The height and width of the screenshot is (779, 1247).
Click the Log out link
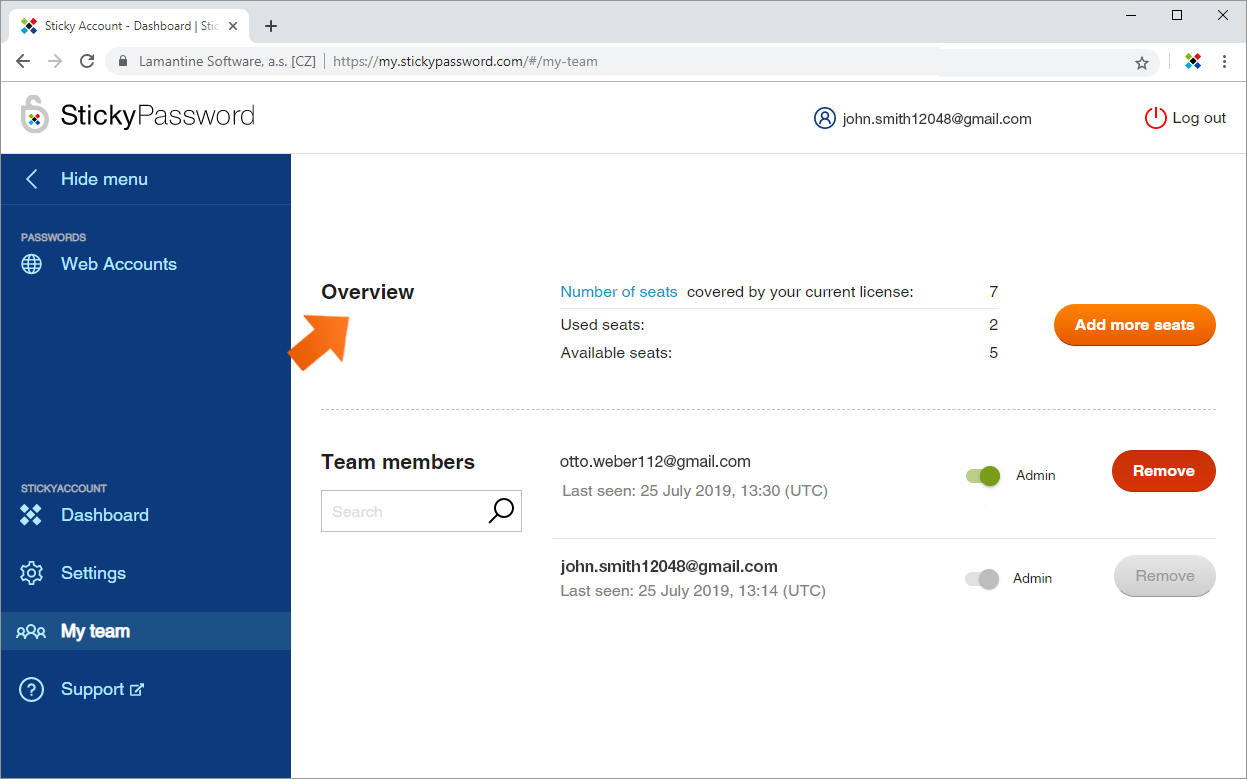pos(1199,118)
